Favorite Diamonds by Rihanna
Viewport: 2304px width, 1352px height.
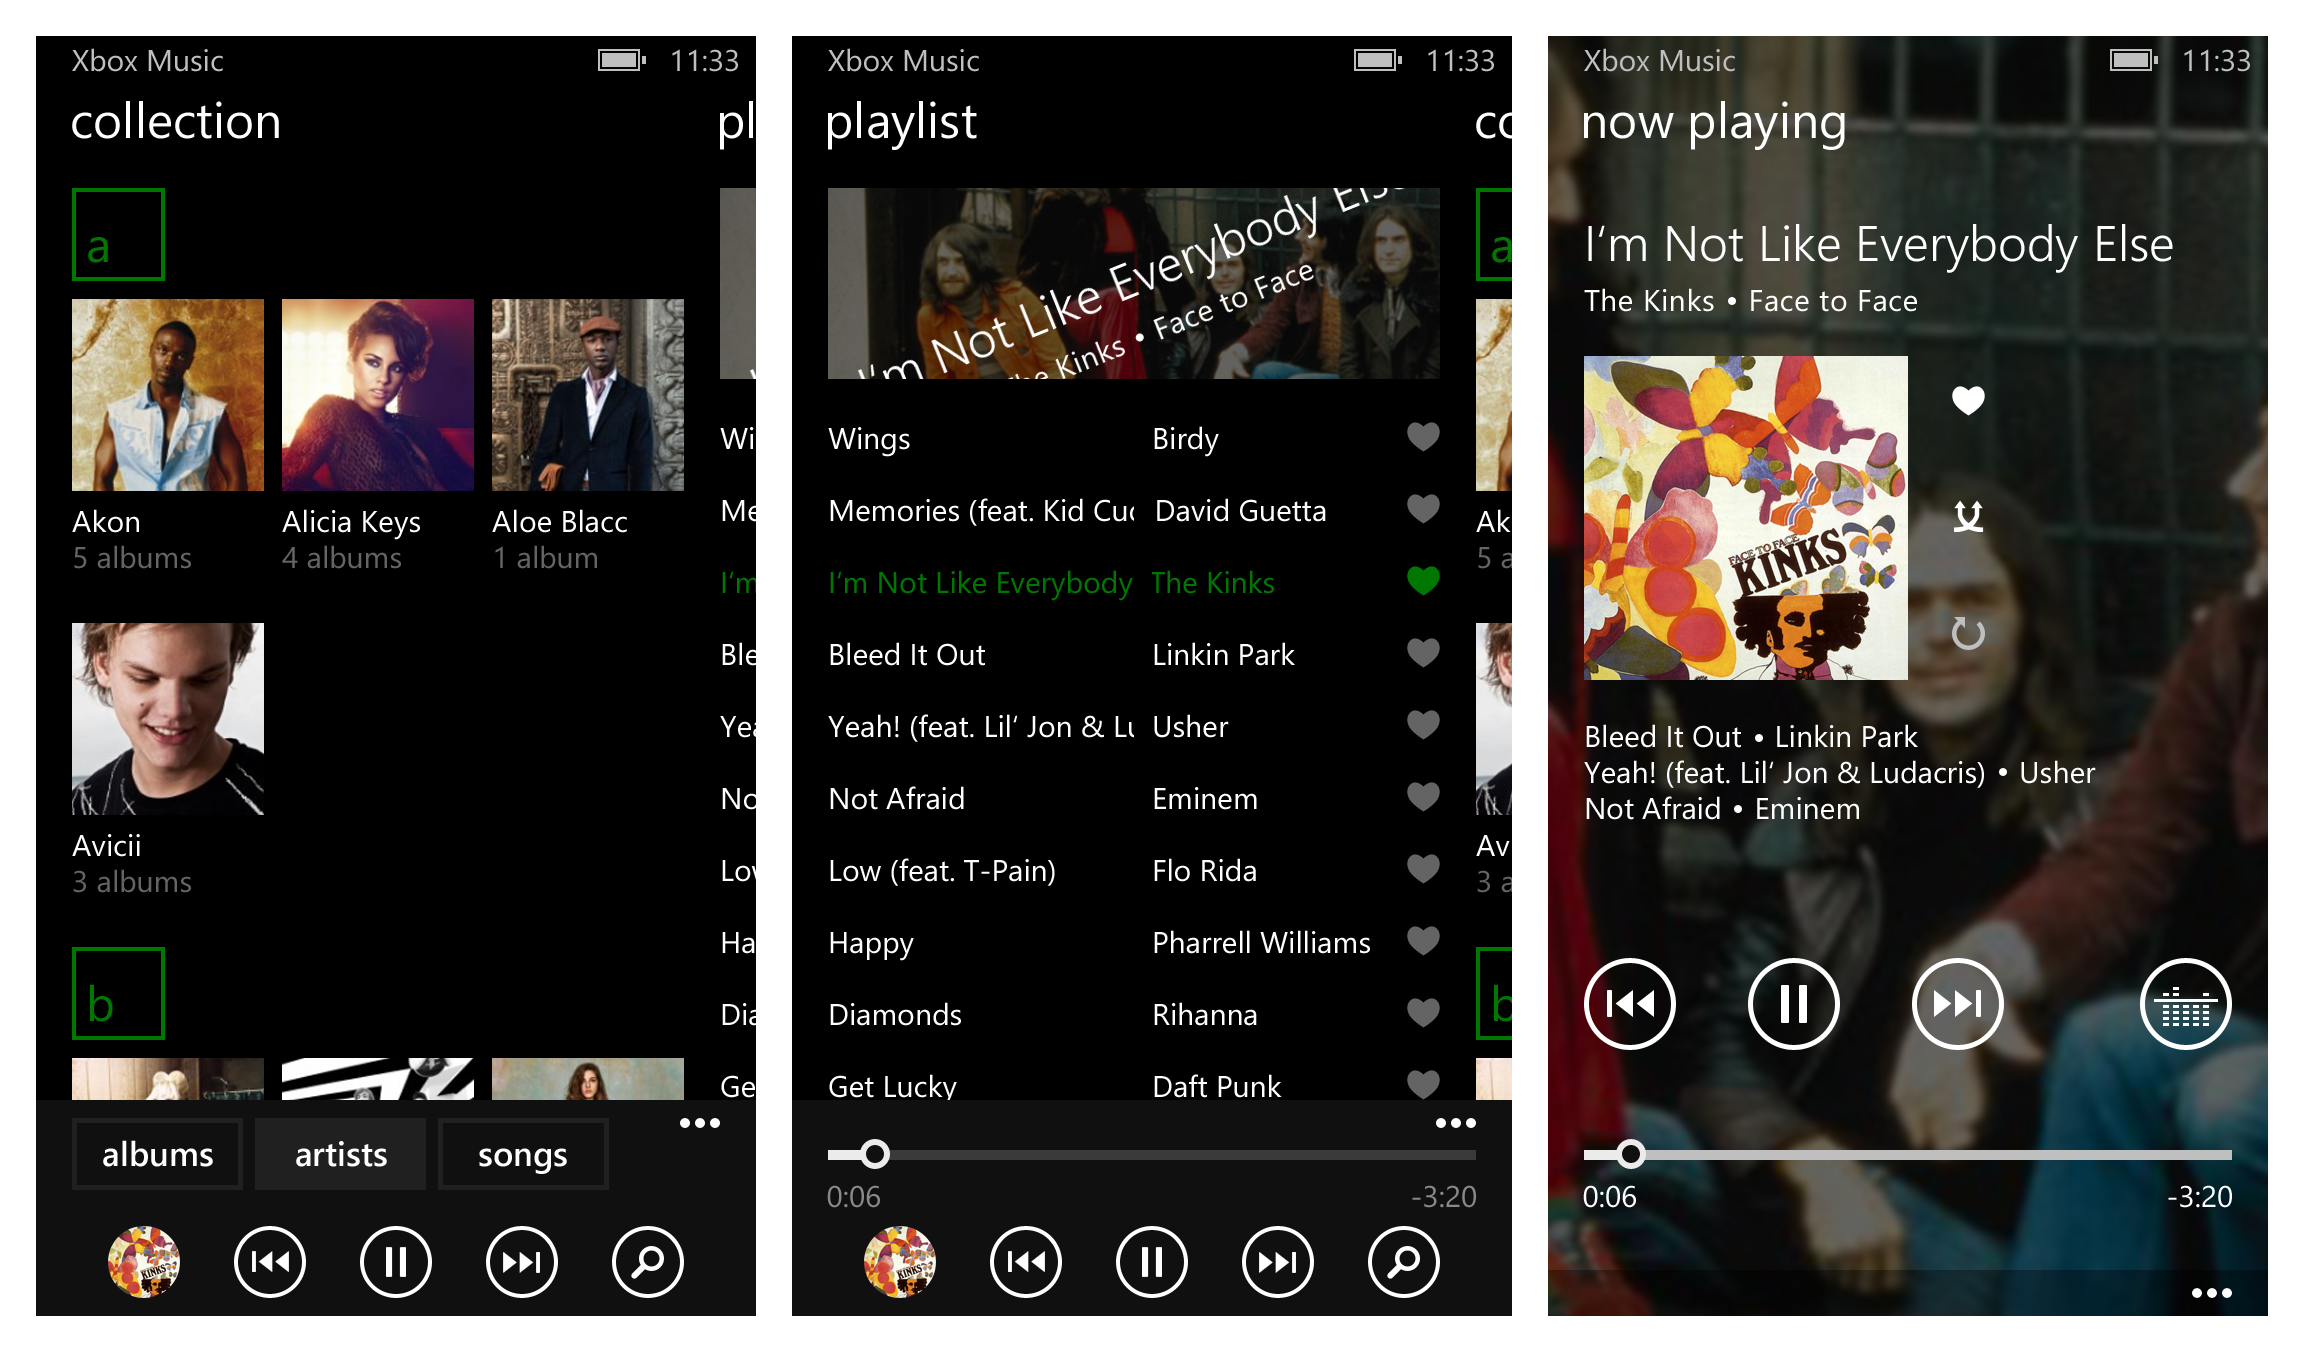pos(1423,1012)
